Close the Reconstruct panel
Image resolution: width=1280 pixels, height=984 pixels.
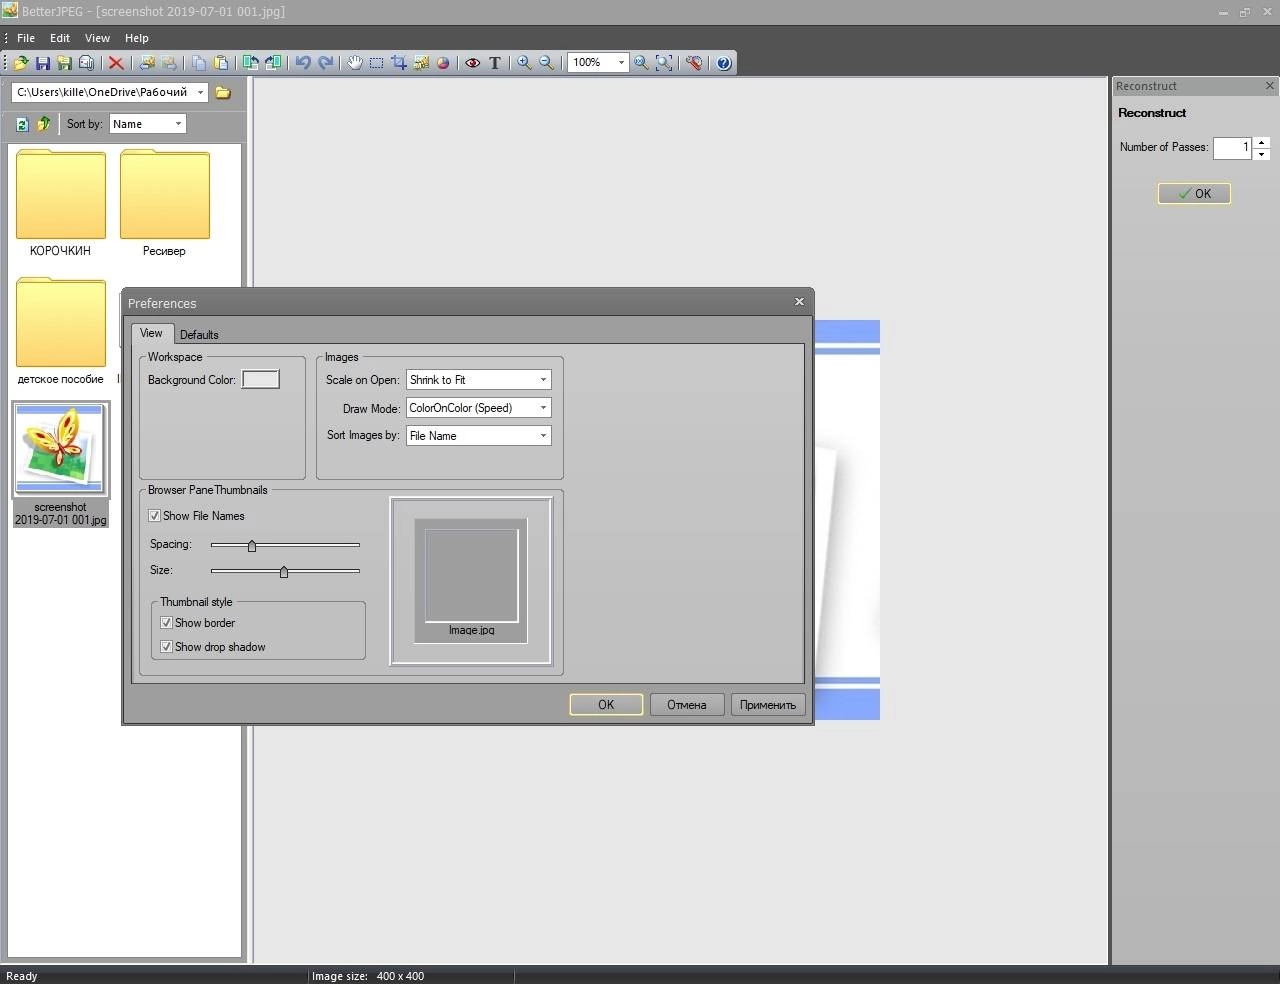[x=1270, y=86]
